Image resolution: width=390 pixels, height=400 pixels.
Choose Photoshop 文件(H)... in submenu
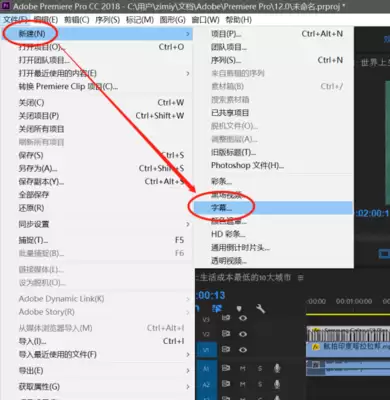273,165
